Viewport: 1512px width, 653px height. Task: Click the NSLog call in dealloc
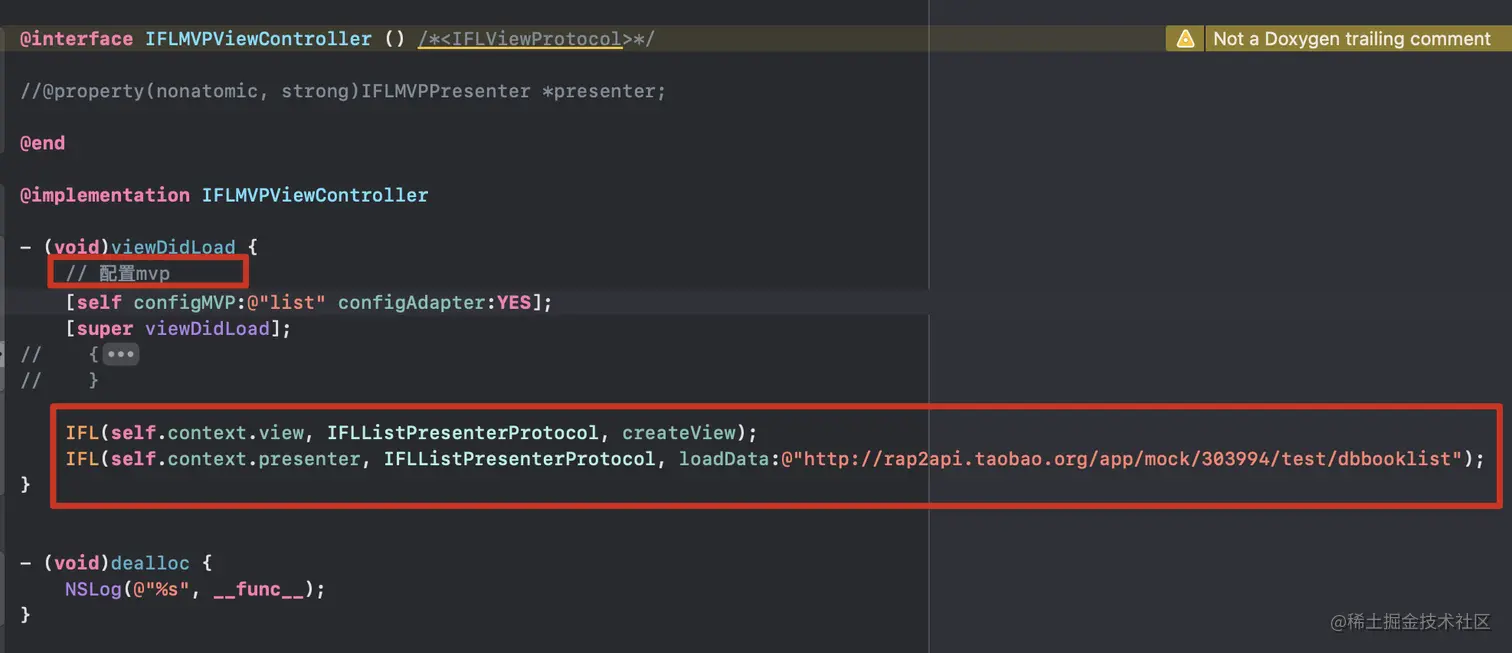[x=94, y=589]
